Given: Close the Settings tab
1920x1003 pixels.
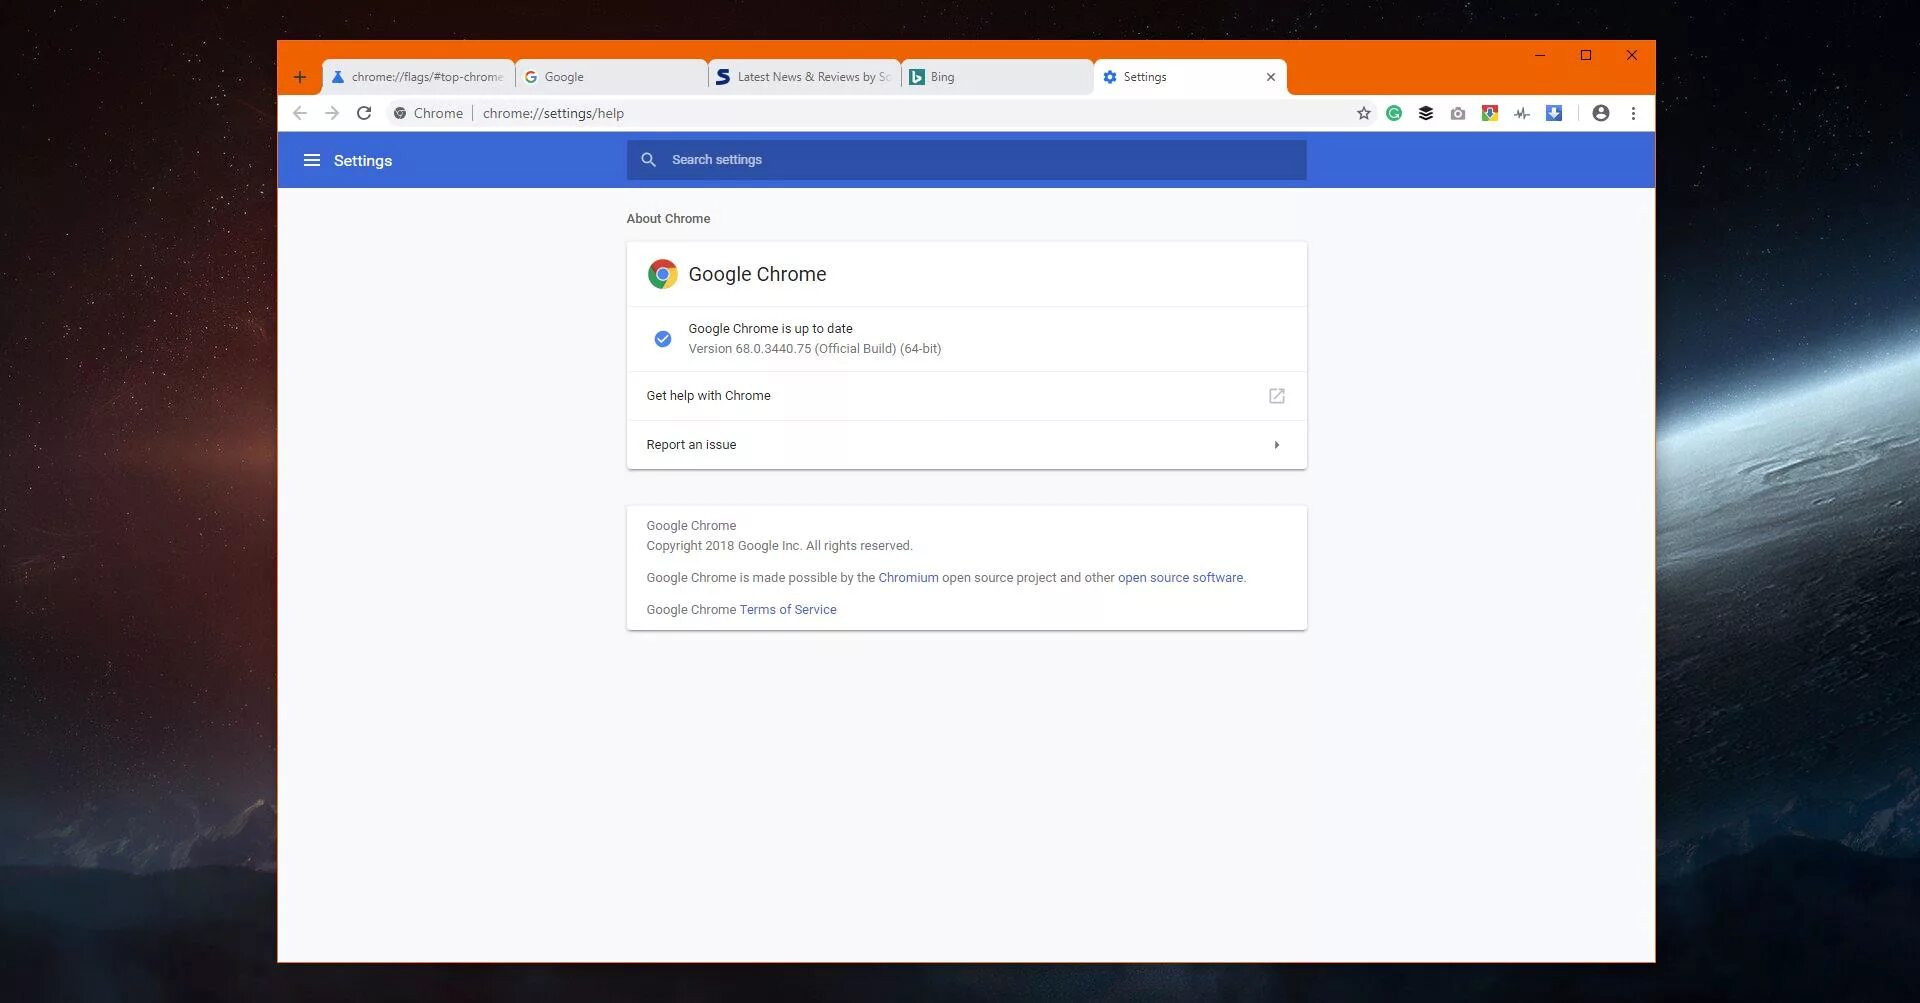Looking at the screenshot, I should click(1271, 77).
